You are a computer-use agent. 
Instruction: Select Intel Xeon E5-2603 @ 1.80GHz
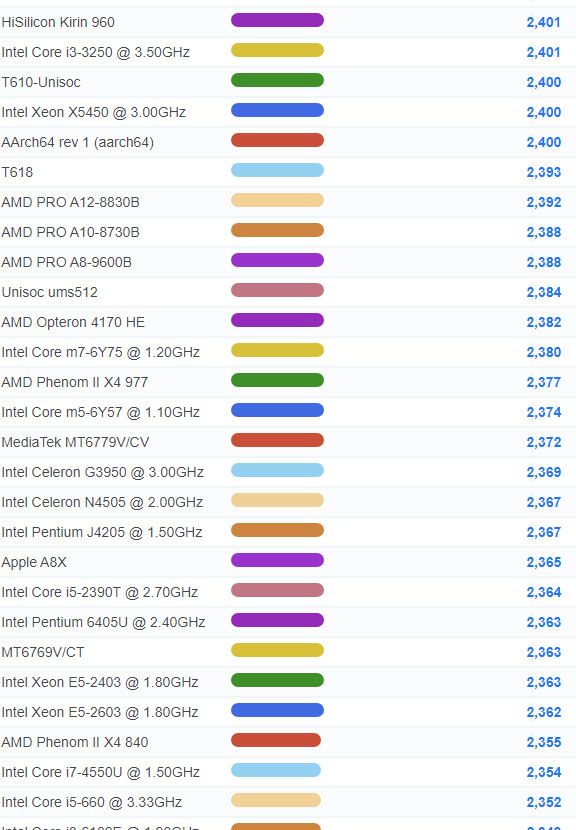click(100, 712)
